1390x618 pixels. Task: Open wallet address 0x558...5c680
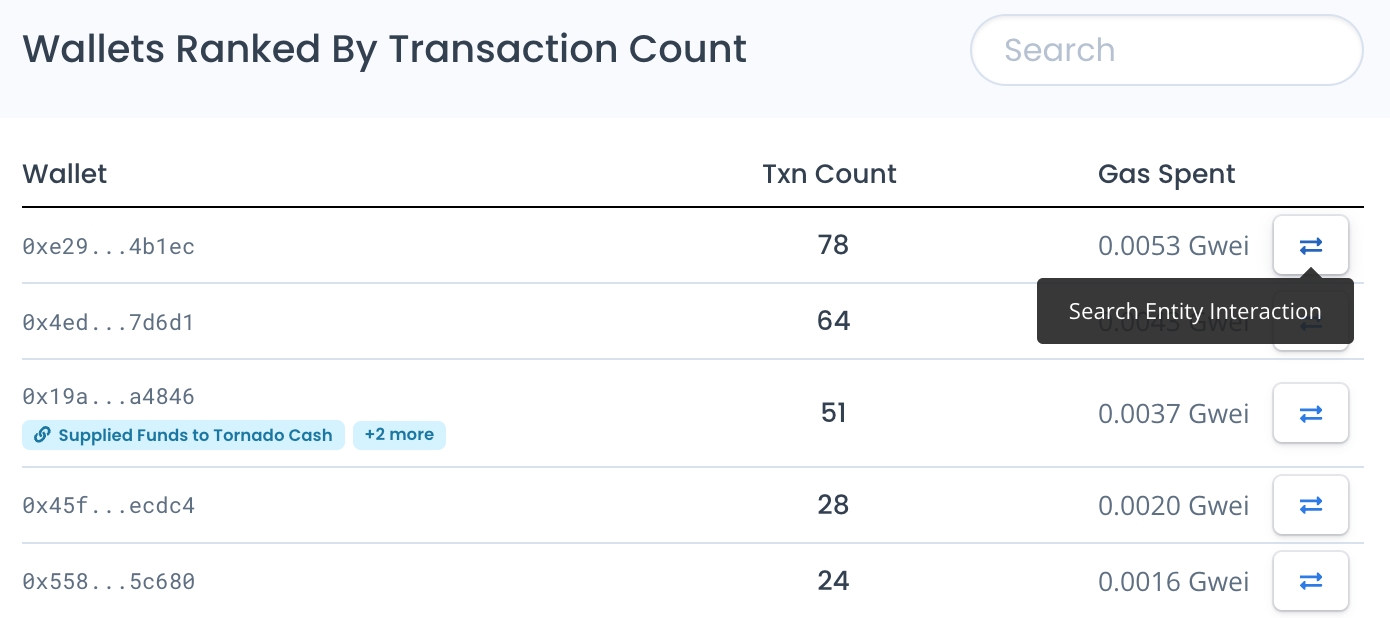pyautogui.click(x=108, y=581)
